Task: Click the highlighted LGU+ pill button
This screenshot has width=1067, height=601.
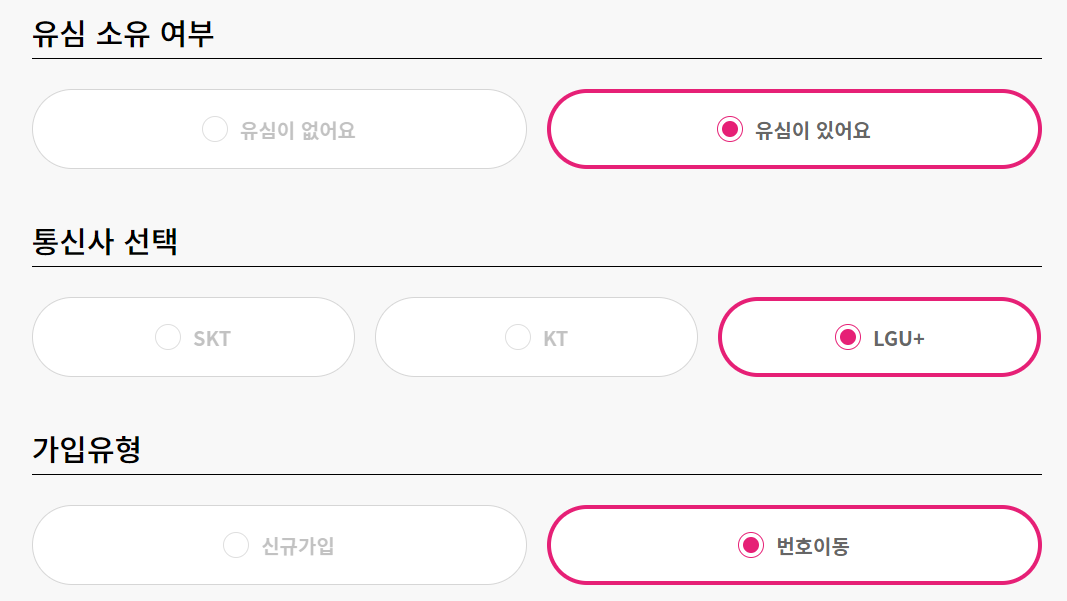Action: (878, 337)
